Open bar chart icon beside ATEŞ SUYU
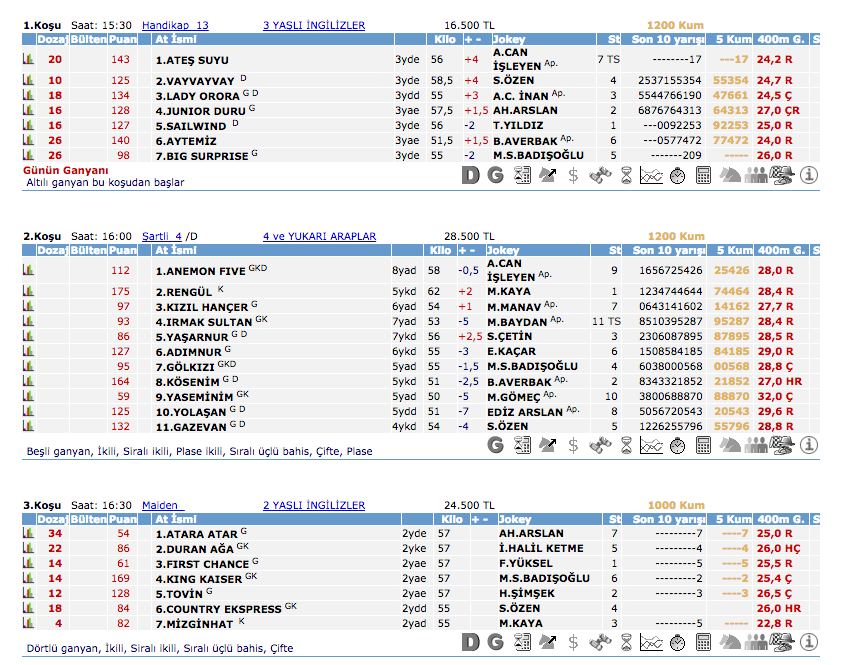Image resolution: width=843 pixels, height=665 pixels. pyautogui.click(x=28, y=60)
